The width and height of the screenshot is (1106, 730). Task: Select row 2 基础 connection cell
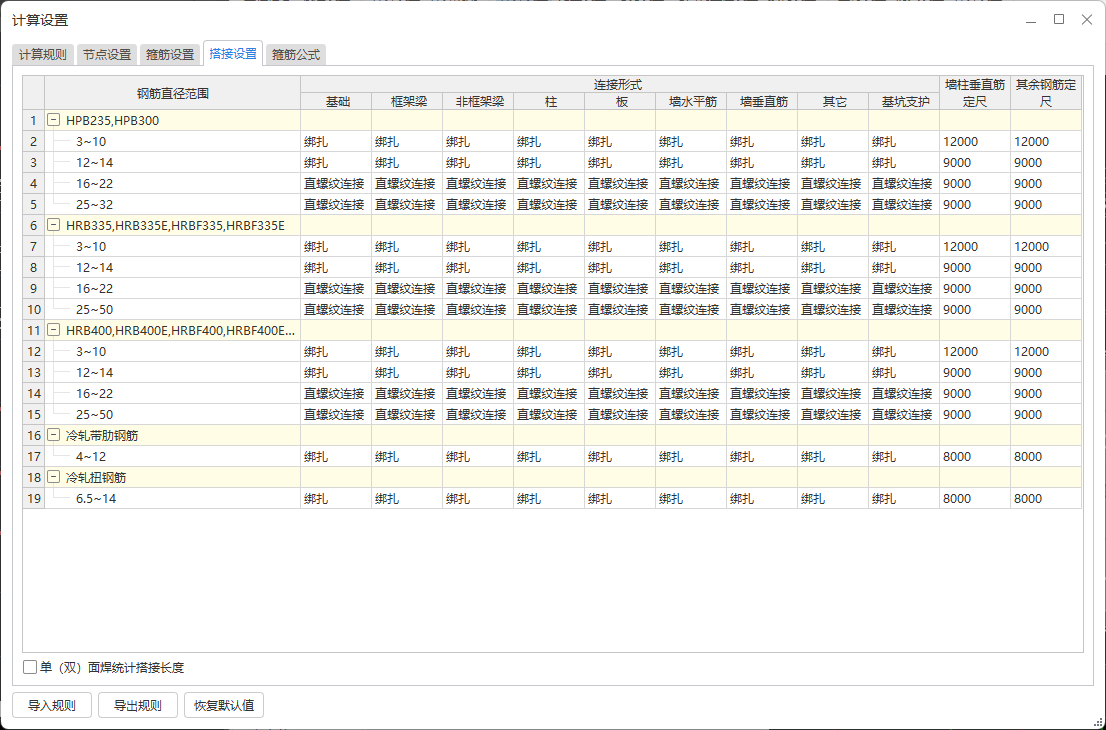(335, 141)
